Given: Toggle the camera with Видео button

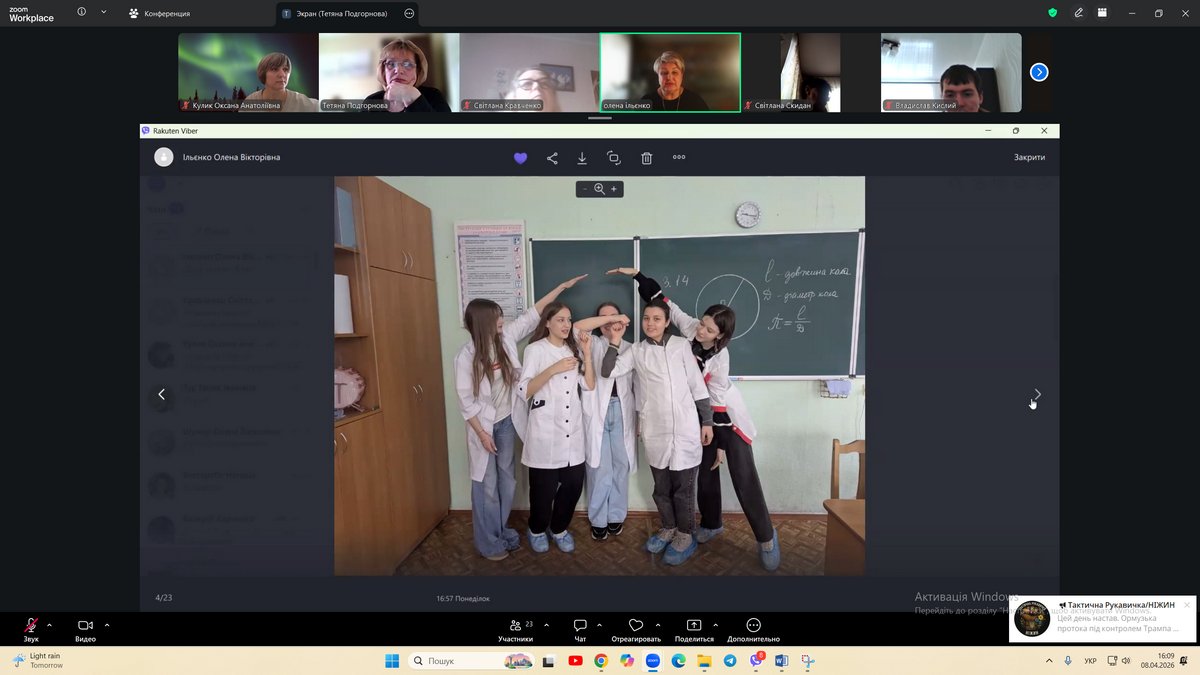Looking at the screenshot, I should point(85,629).
